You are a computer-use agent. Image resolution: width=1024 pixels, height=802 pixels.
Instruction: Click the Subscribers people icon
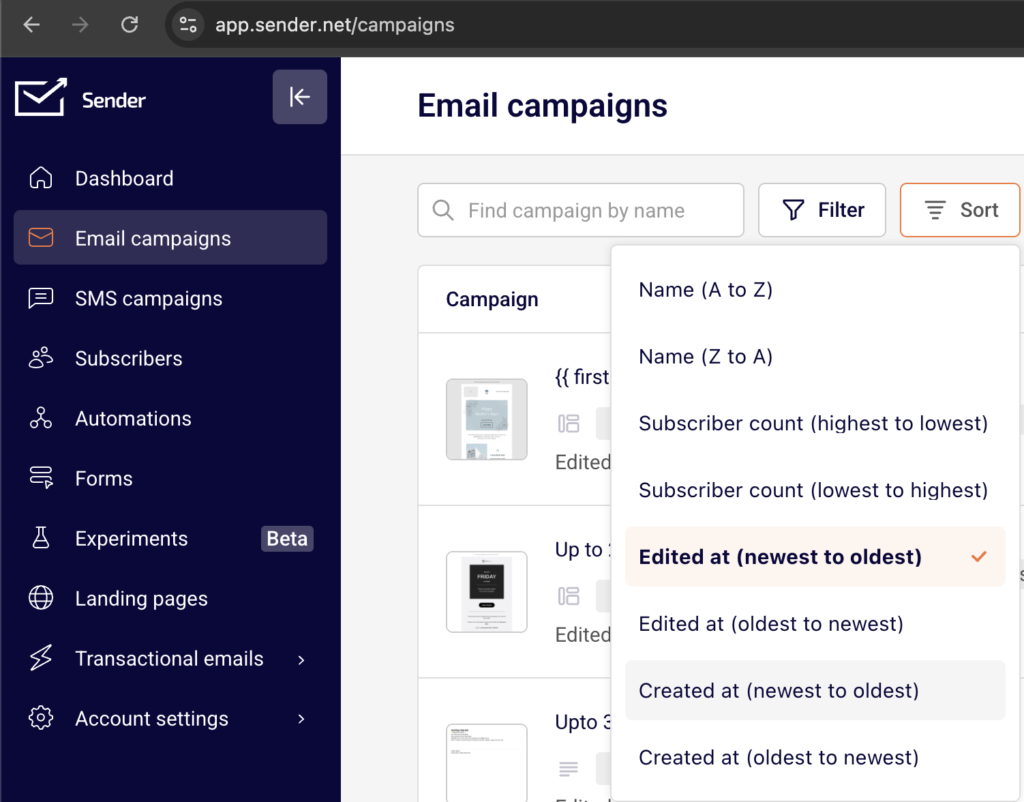[x=40, y=358]
